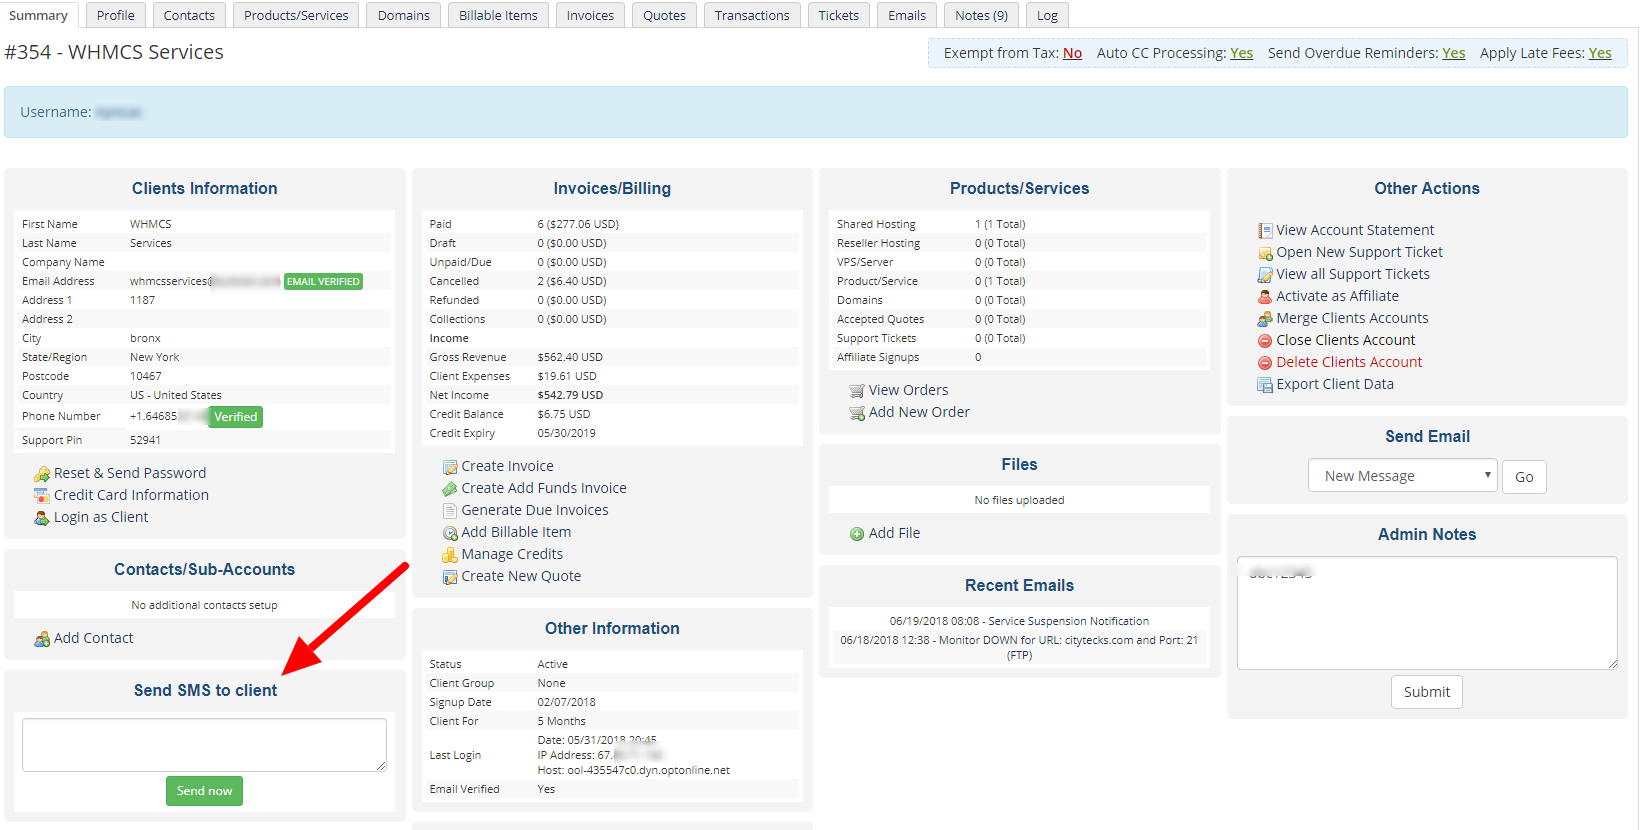Click the EMAIL VERIFIED badge
Screen dimensions: 1645x830
pos(323,282)
